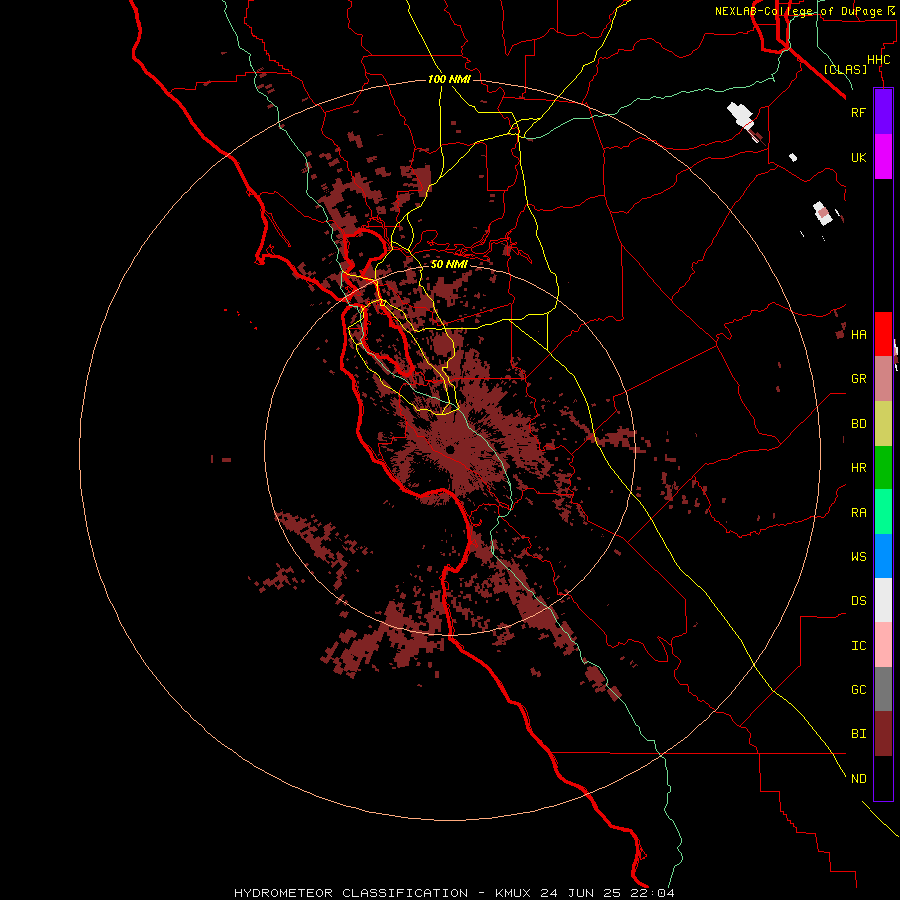This screenshot has width=900, height=900.
Task: Click the UK magenta legend color block
Action: pyautogui.click(x=883, y=157)
